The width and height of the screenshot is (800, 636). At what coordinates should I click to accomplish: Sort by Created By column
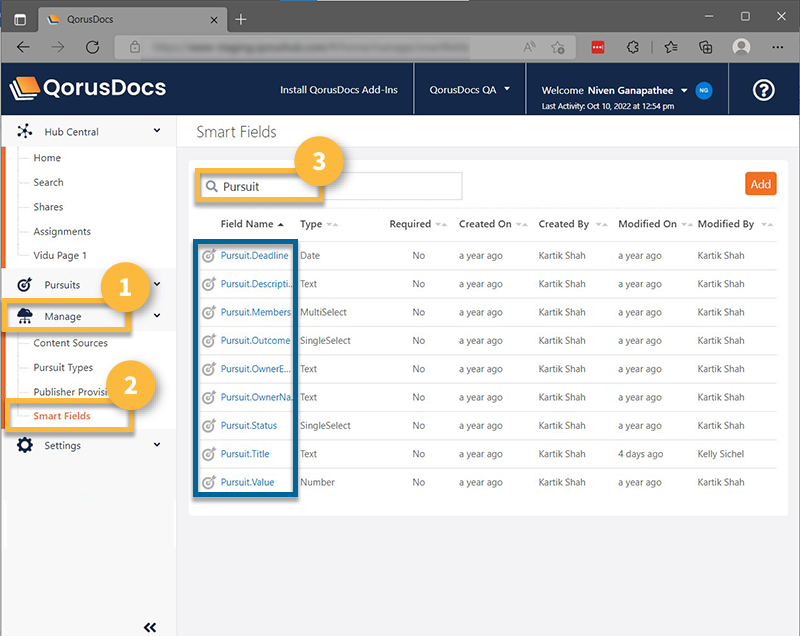[x=572, y=224]
